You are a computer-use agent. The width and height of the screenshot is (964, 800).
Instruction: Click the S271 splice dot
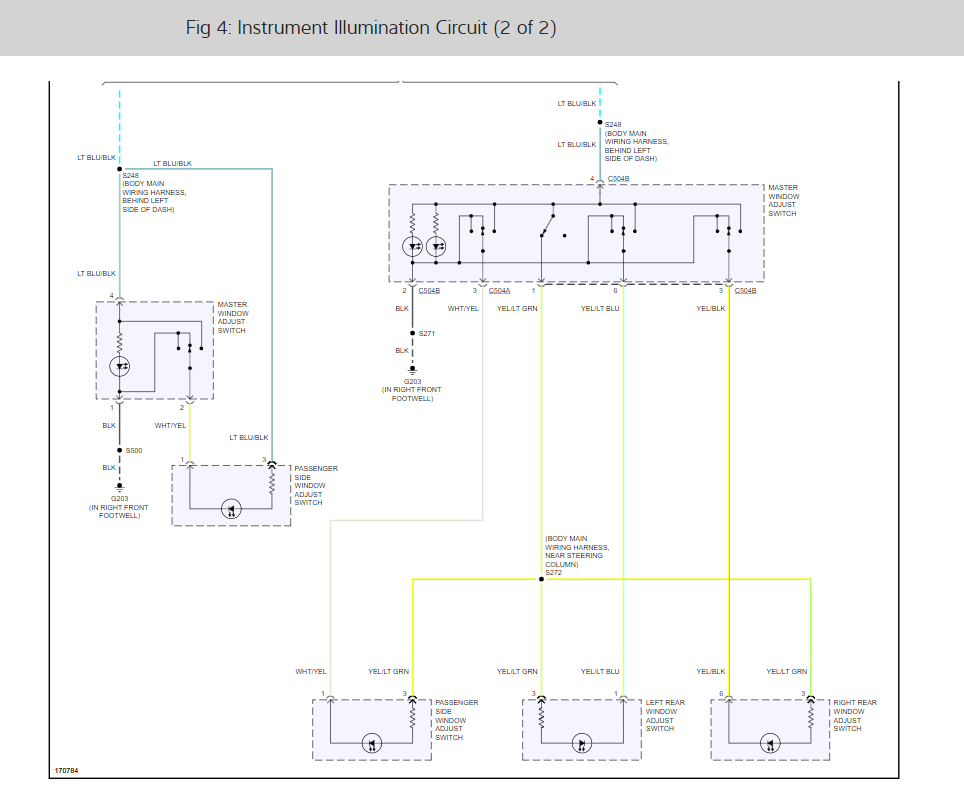pos(413,333)
